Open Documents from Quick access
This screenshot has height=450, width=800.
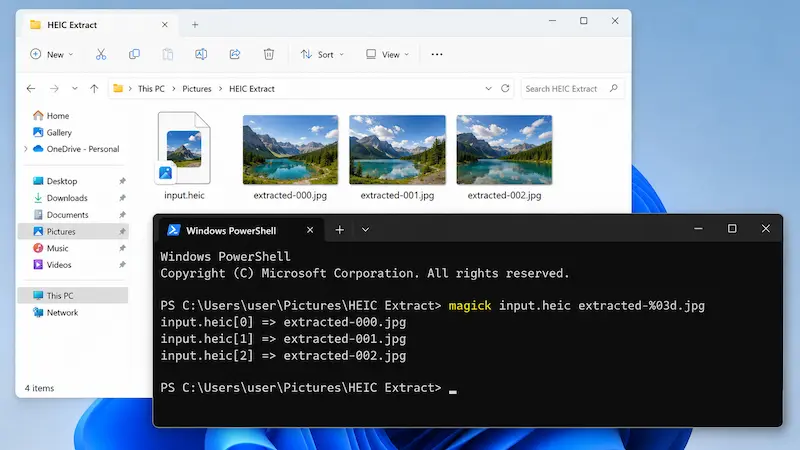coord(61,215)
